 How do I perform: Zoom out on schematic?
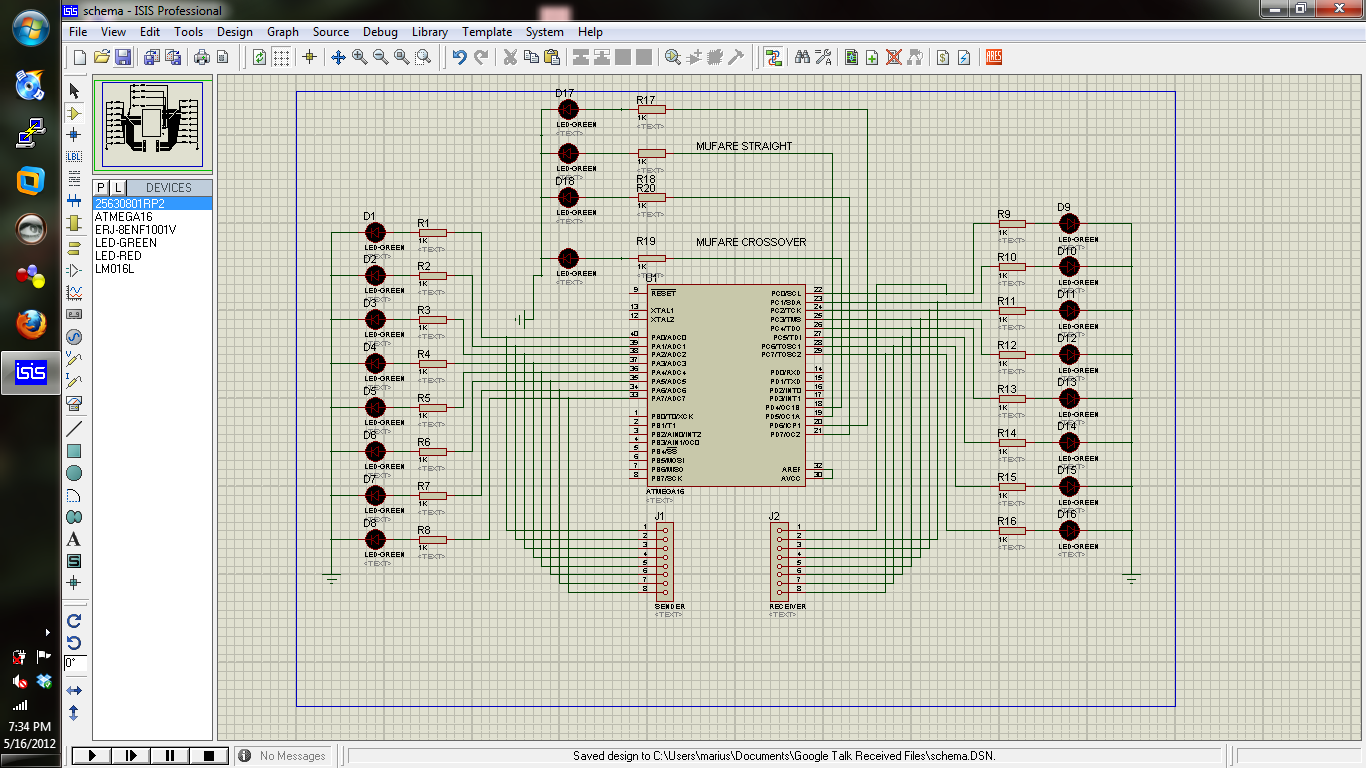pyautogui.click(x=381, y=57)
